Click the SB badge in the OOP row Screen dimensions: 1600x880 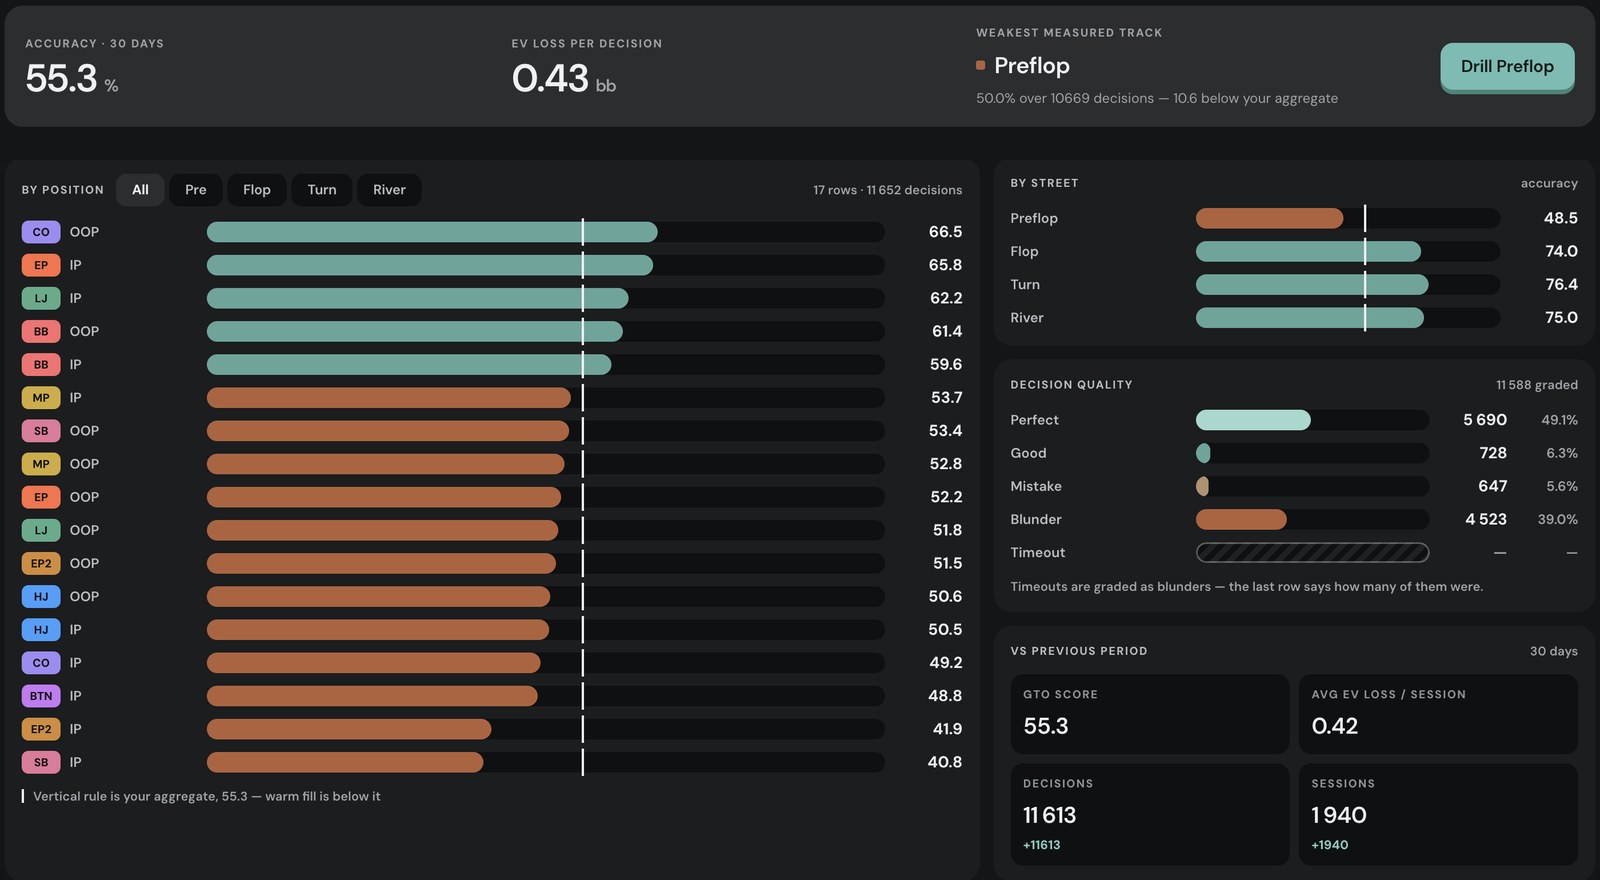(x=41, y=431)
